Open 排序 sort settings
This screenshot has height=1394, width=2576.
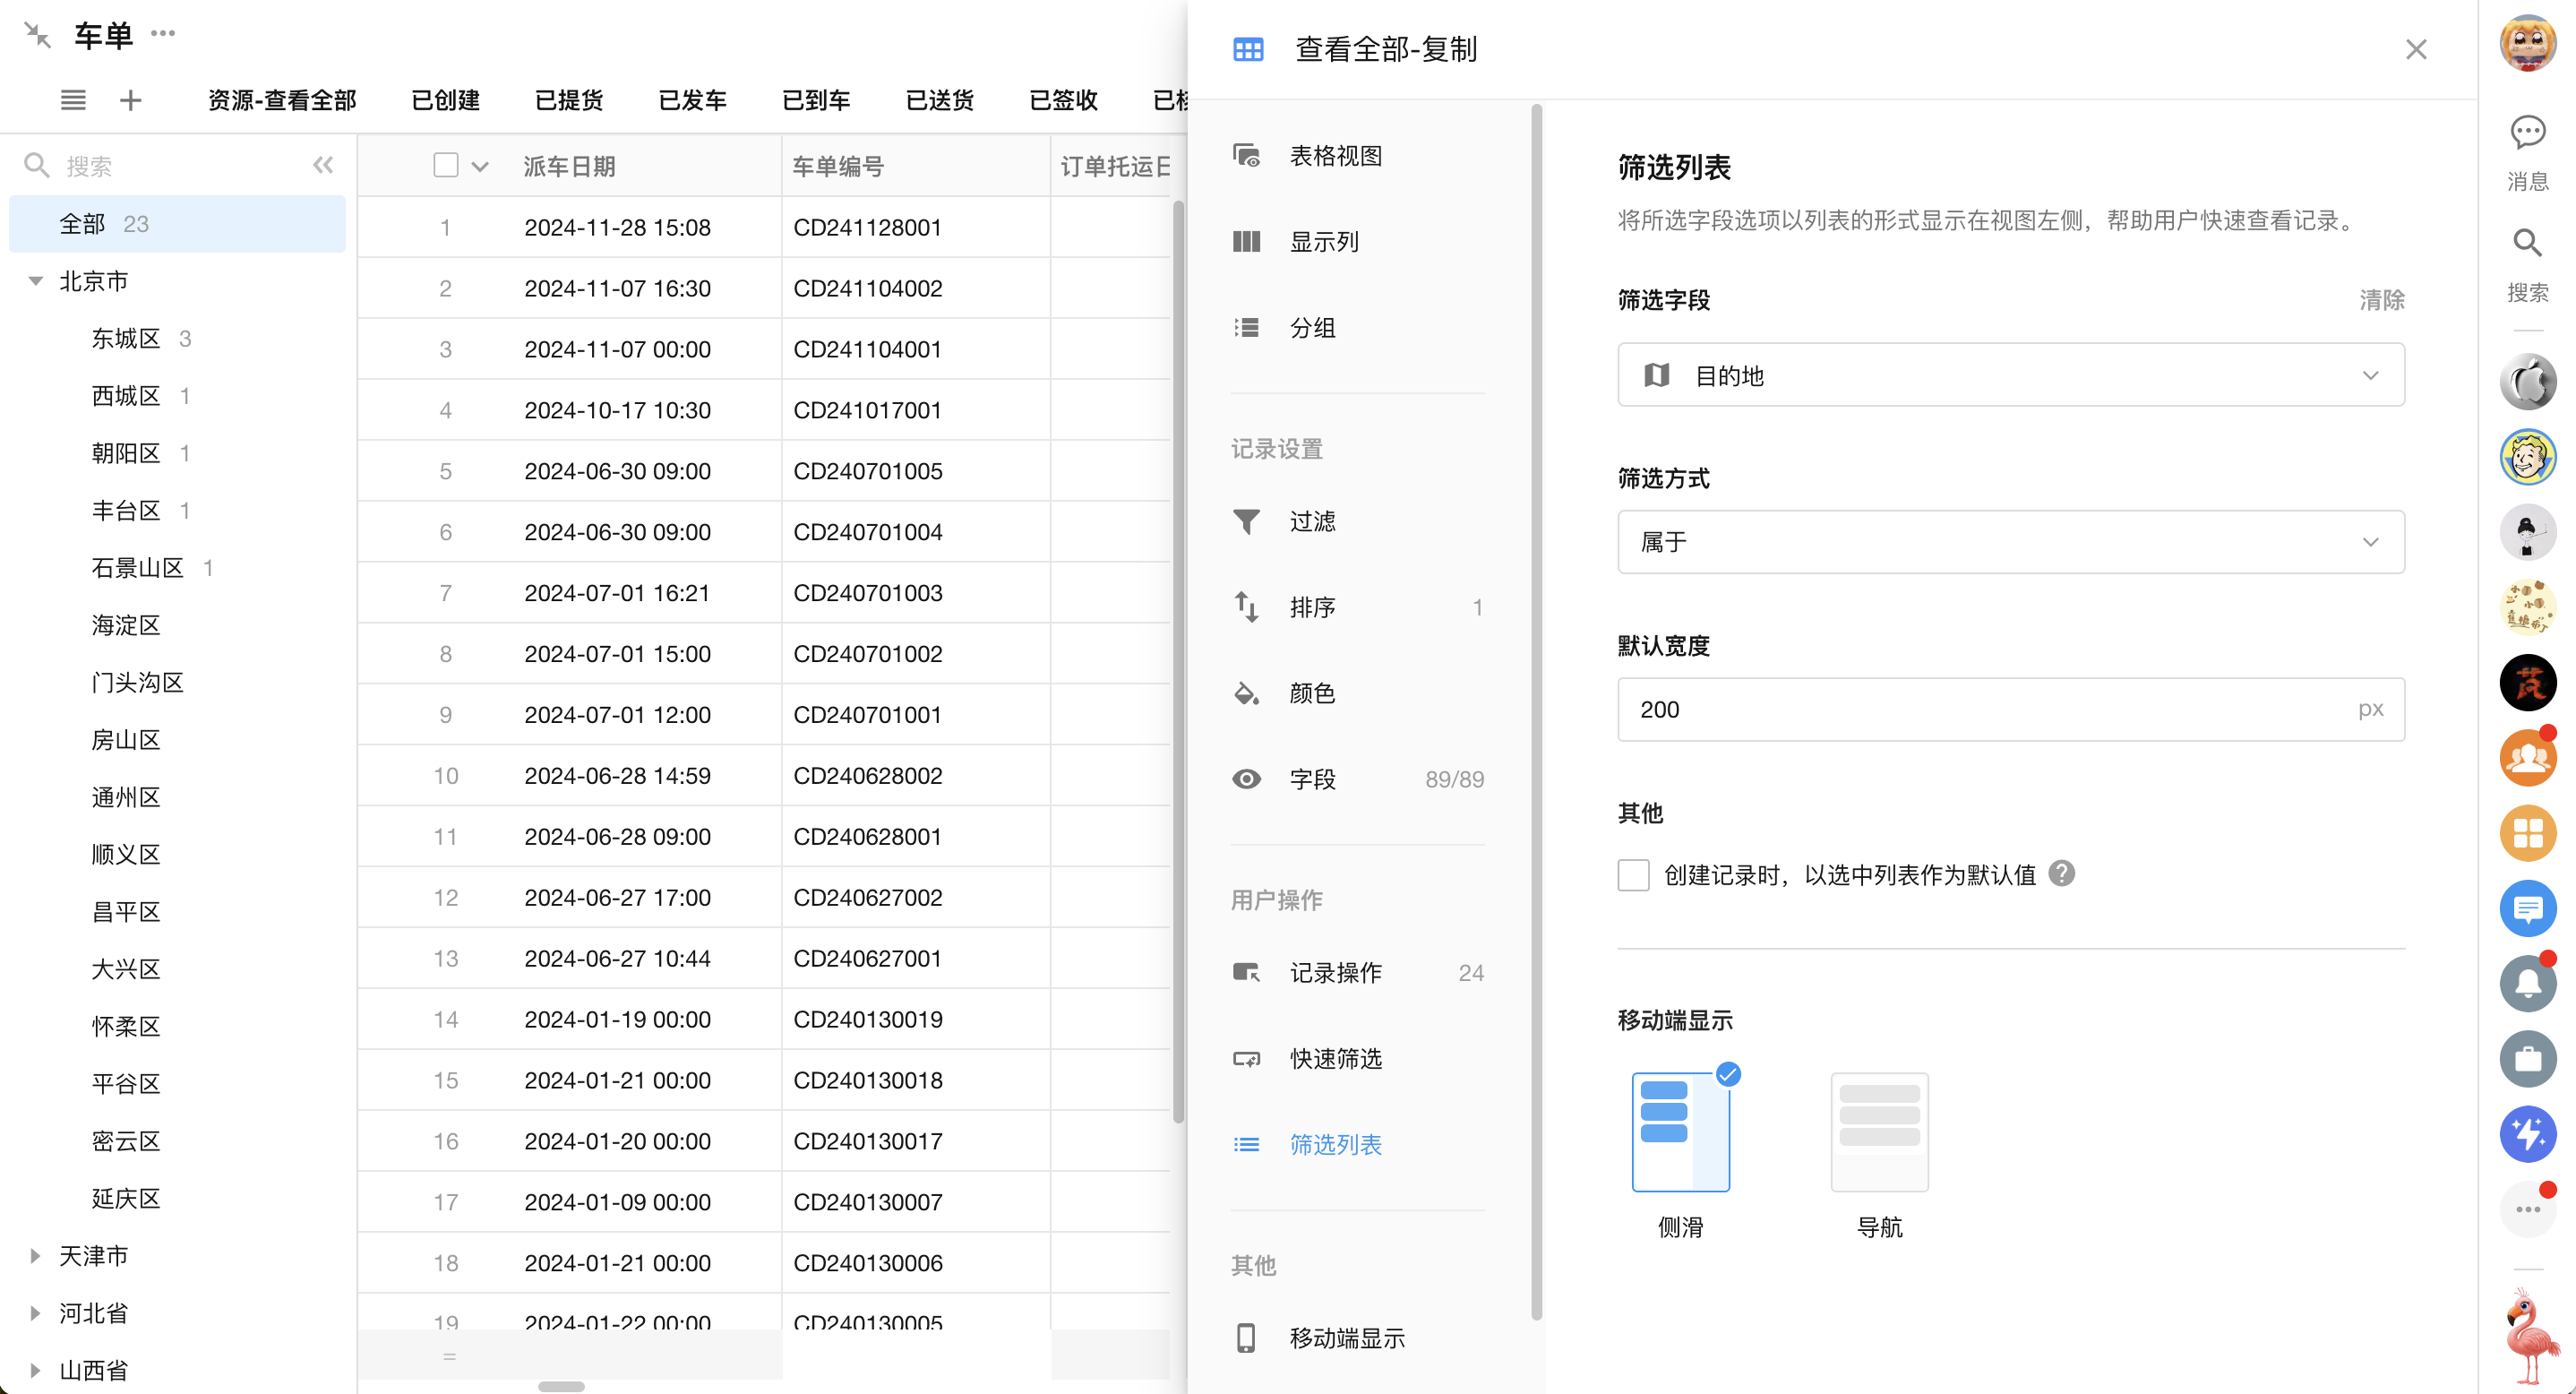(x=1358, y=608)
